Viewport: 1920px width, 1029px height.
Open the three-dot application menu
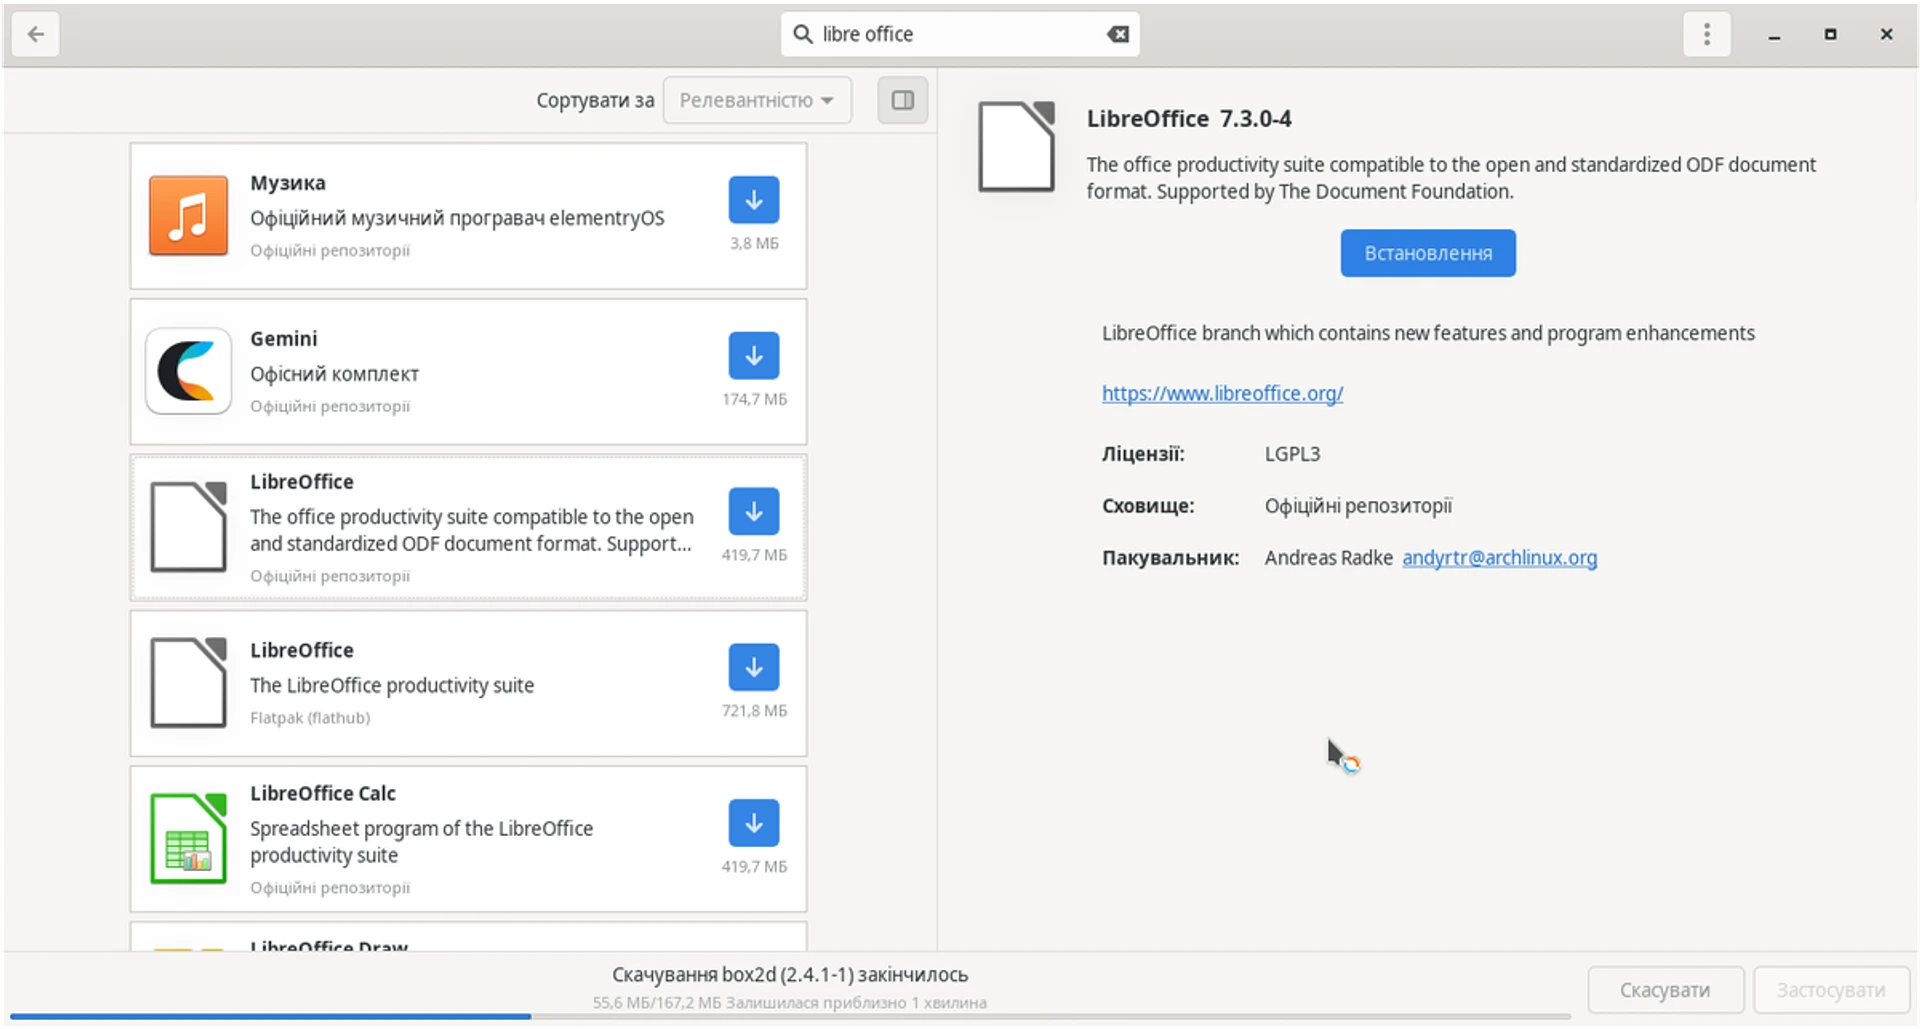coord(1706,35)
